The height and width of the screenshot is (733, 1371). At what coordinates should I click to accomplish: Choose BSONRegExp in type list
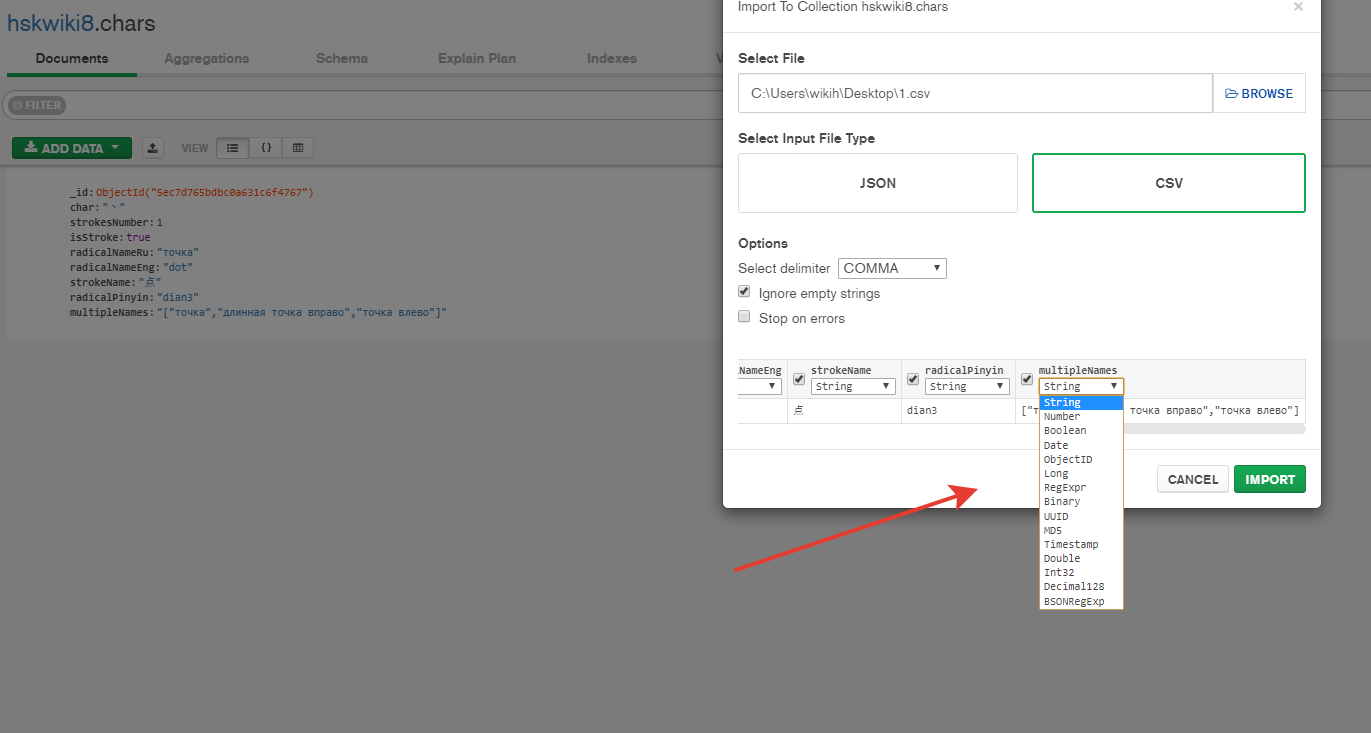pos(1081,601)
